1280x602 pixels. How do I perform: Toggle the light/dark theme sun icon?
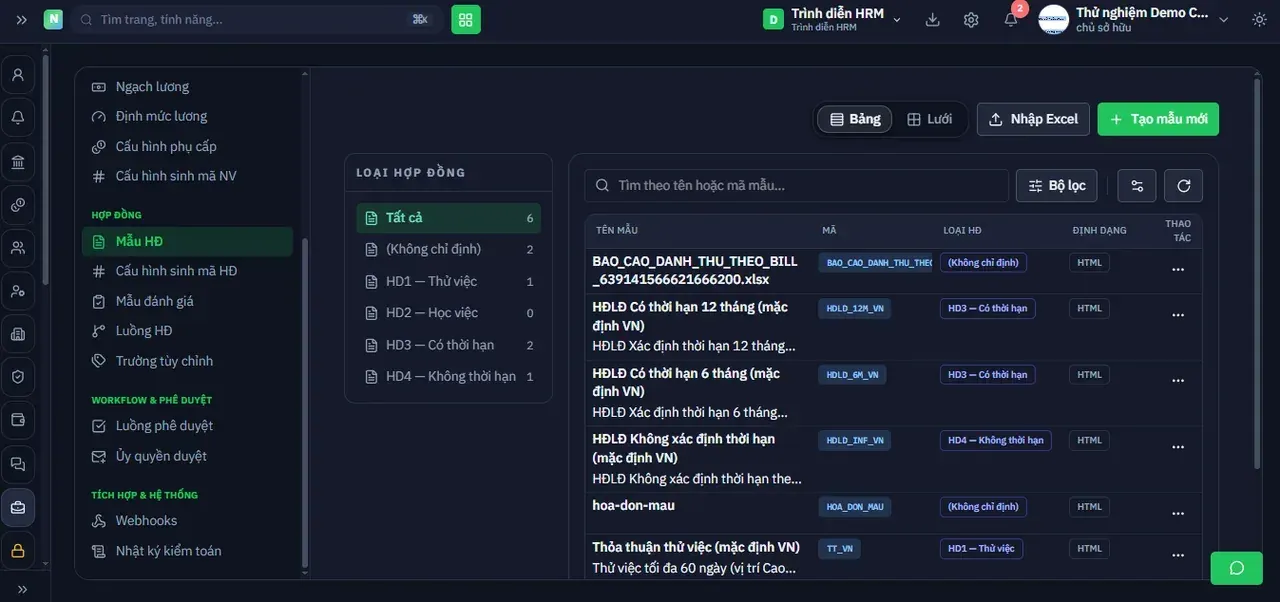point(1258,19)
